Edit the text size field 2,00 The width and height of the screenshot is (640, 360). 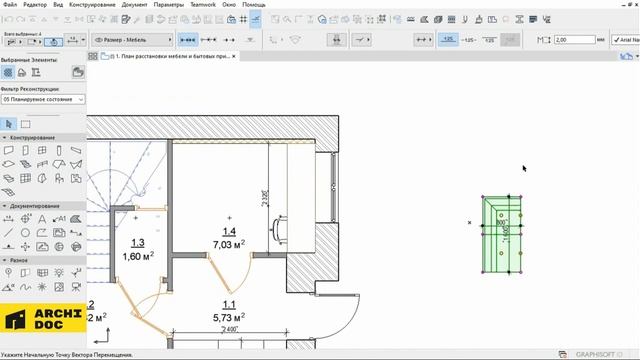click(575, 40)
